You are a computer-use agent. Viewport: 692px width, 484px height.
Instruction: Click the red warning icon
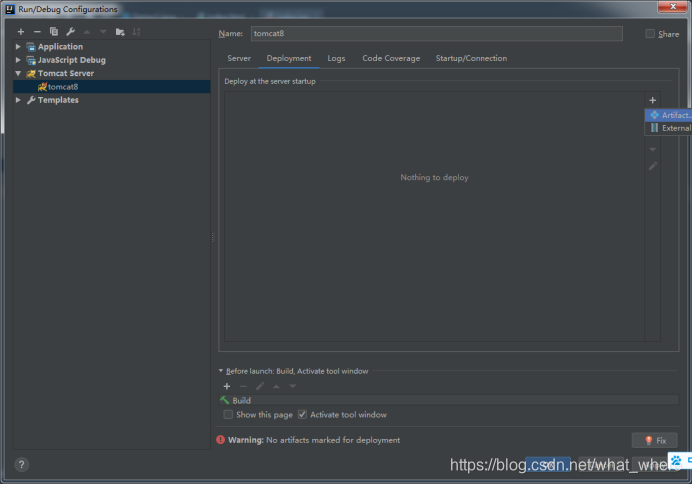(x=221, y=439)
